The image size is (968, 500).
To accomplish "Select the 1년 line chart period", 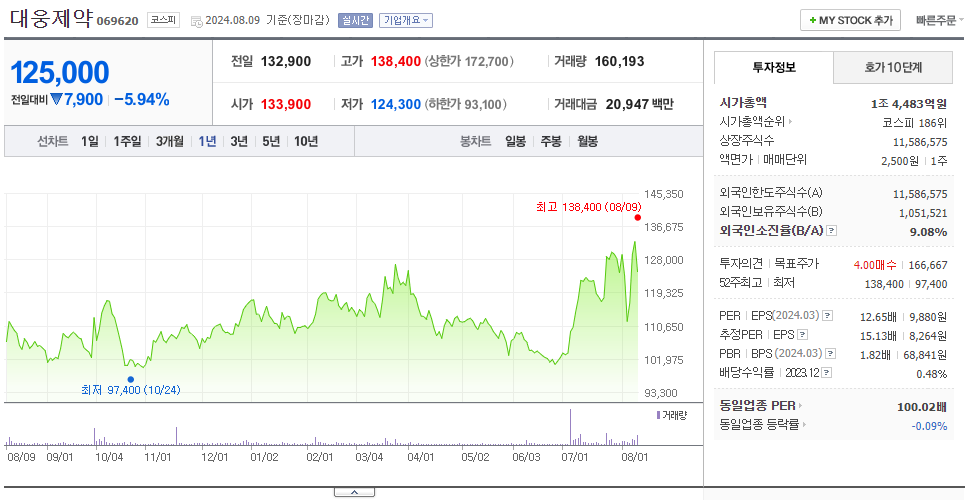I will click(x=207, y=141).
